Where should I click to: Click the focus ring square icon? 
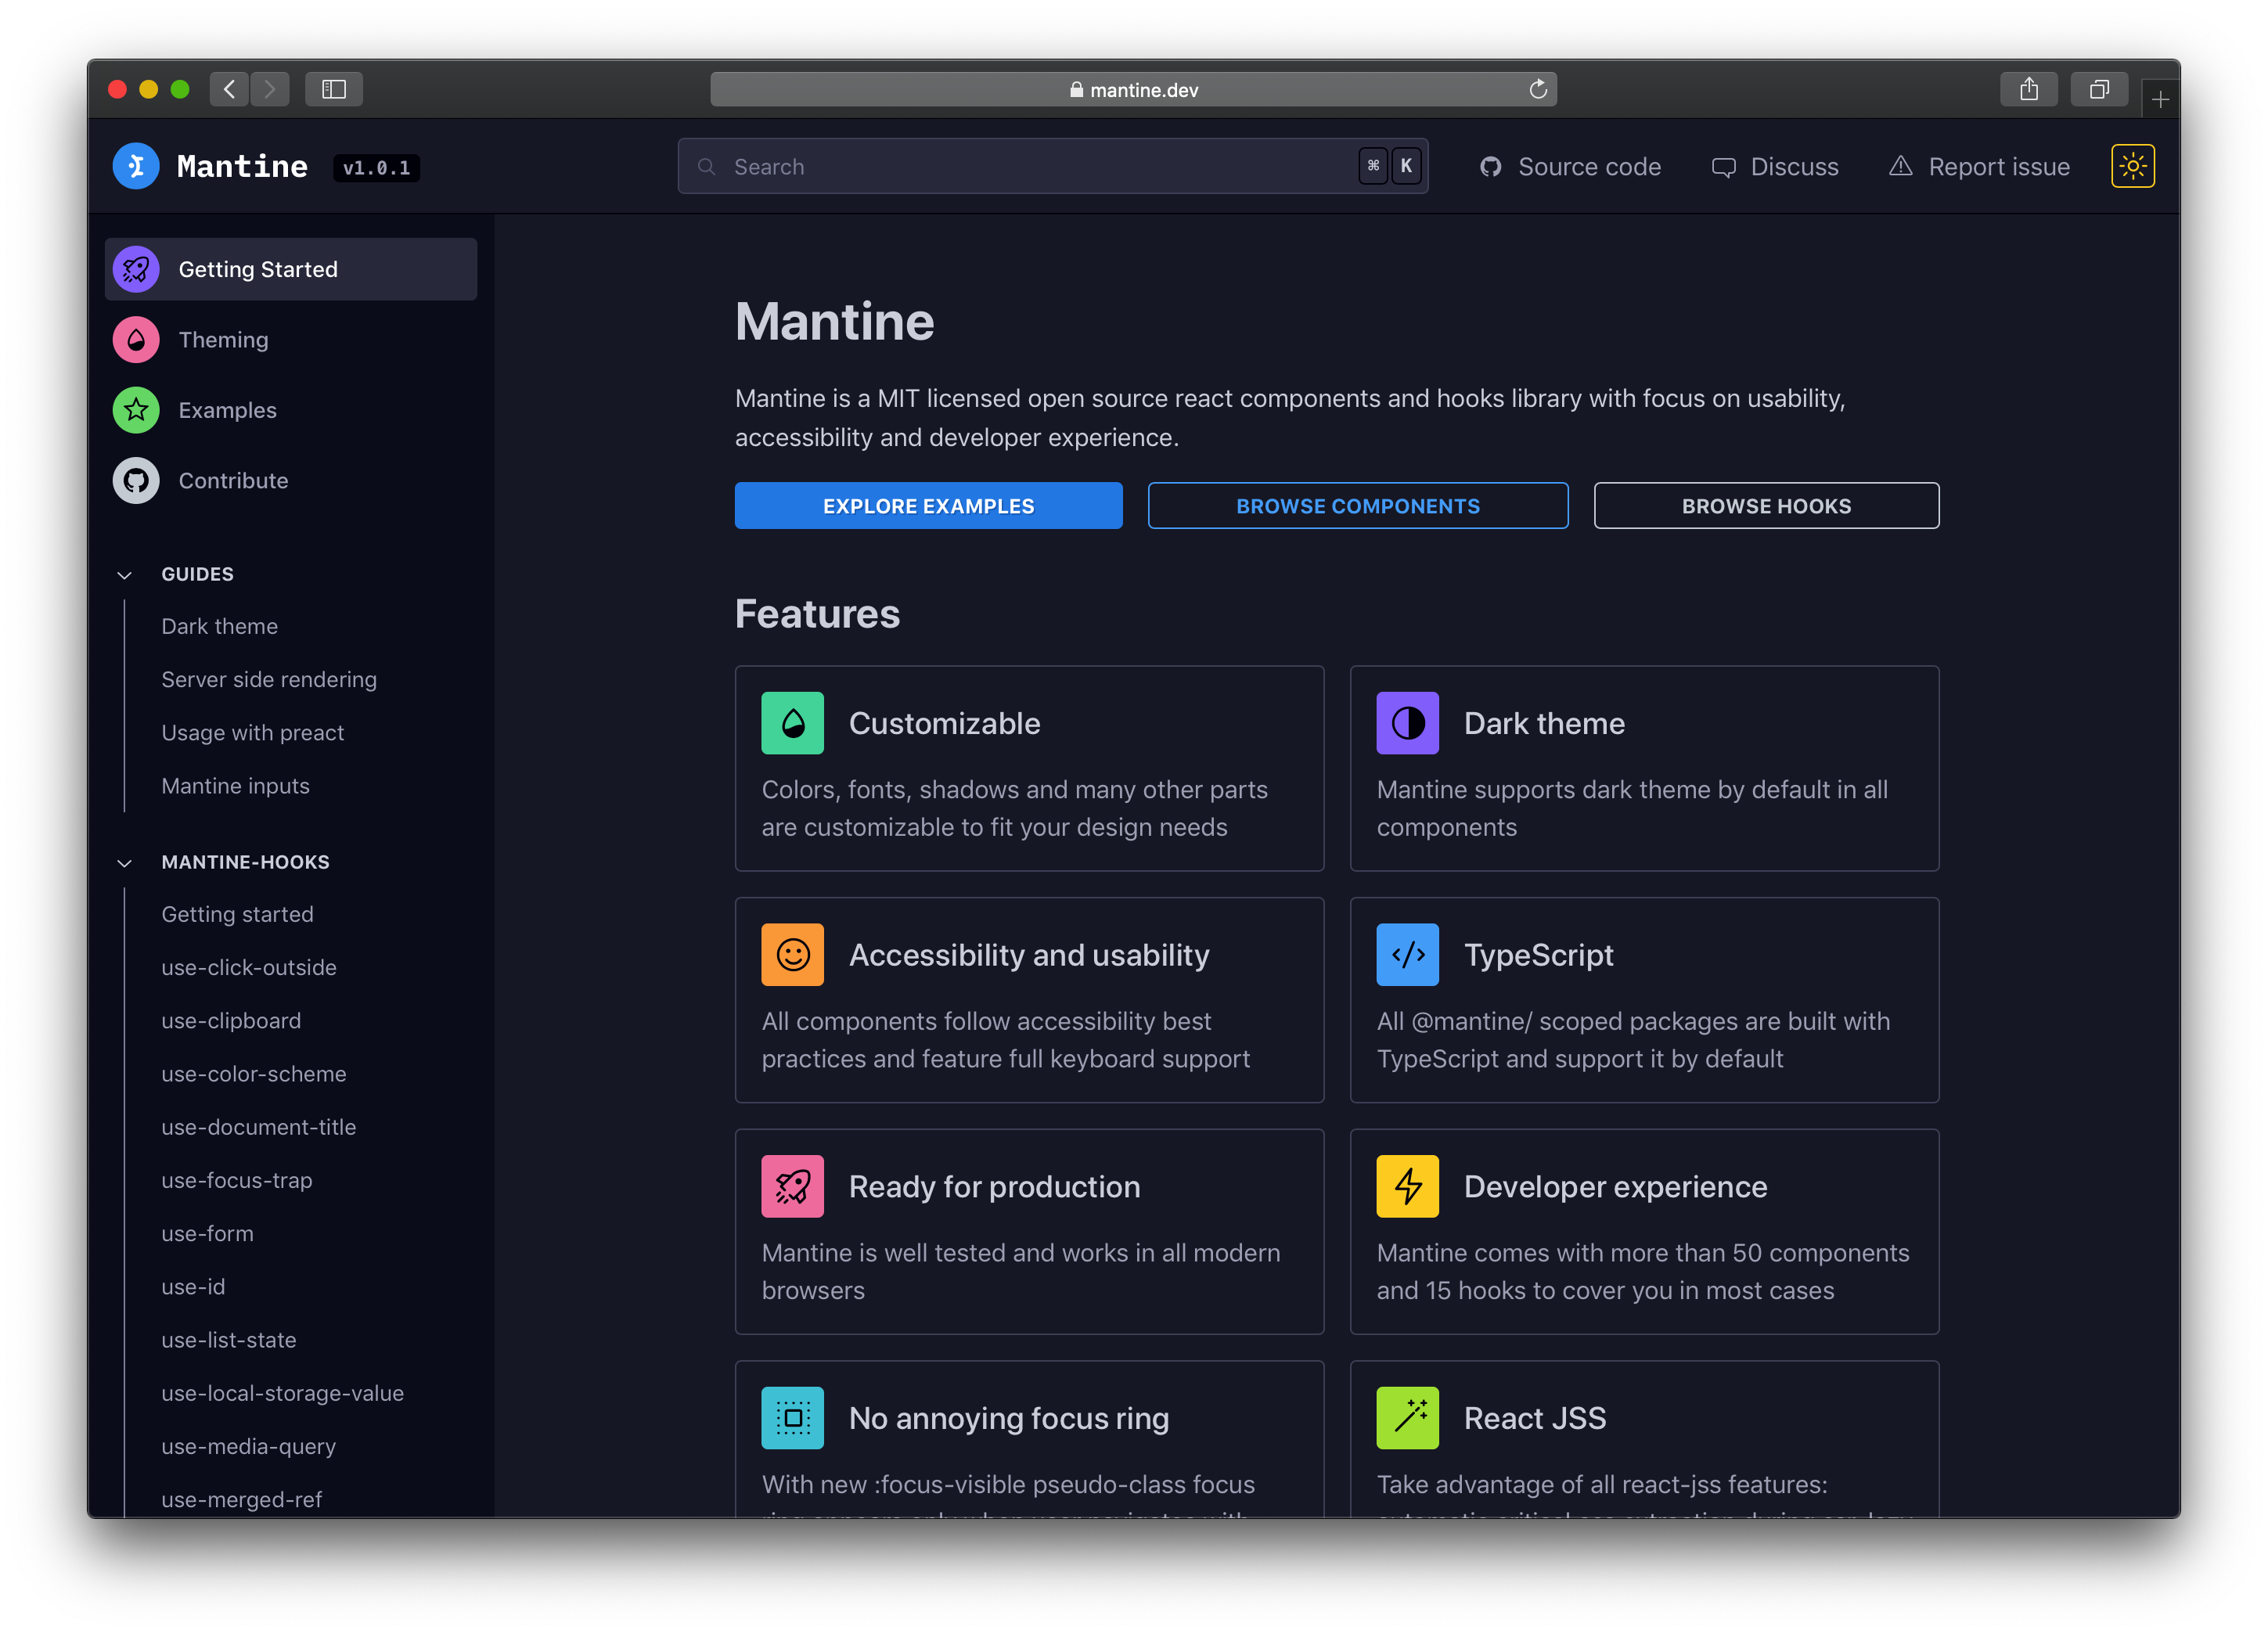tap(792, 1418)
